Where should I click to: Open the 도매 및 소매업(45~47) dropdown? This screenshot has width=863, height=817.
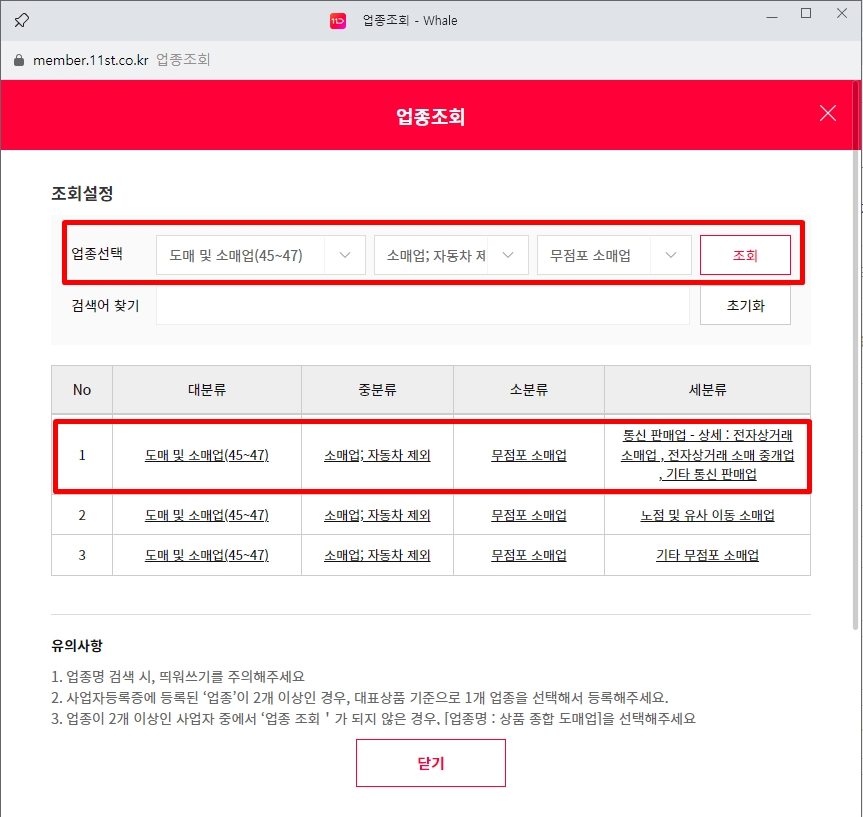click(261, 255)
